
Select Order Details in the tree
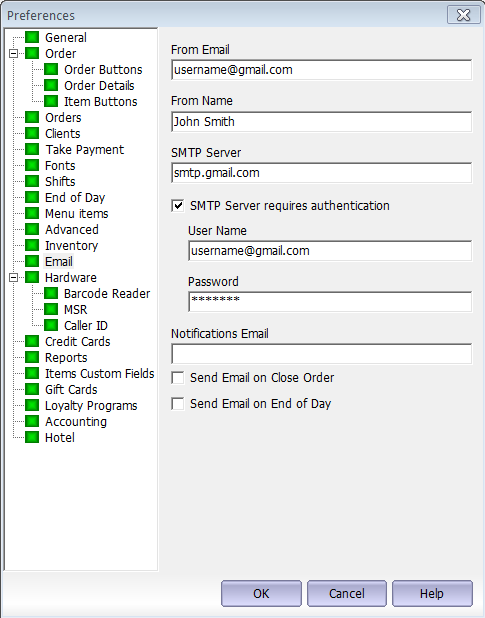[99, 85]
